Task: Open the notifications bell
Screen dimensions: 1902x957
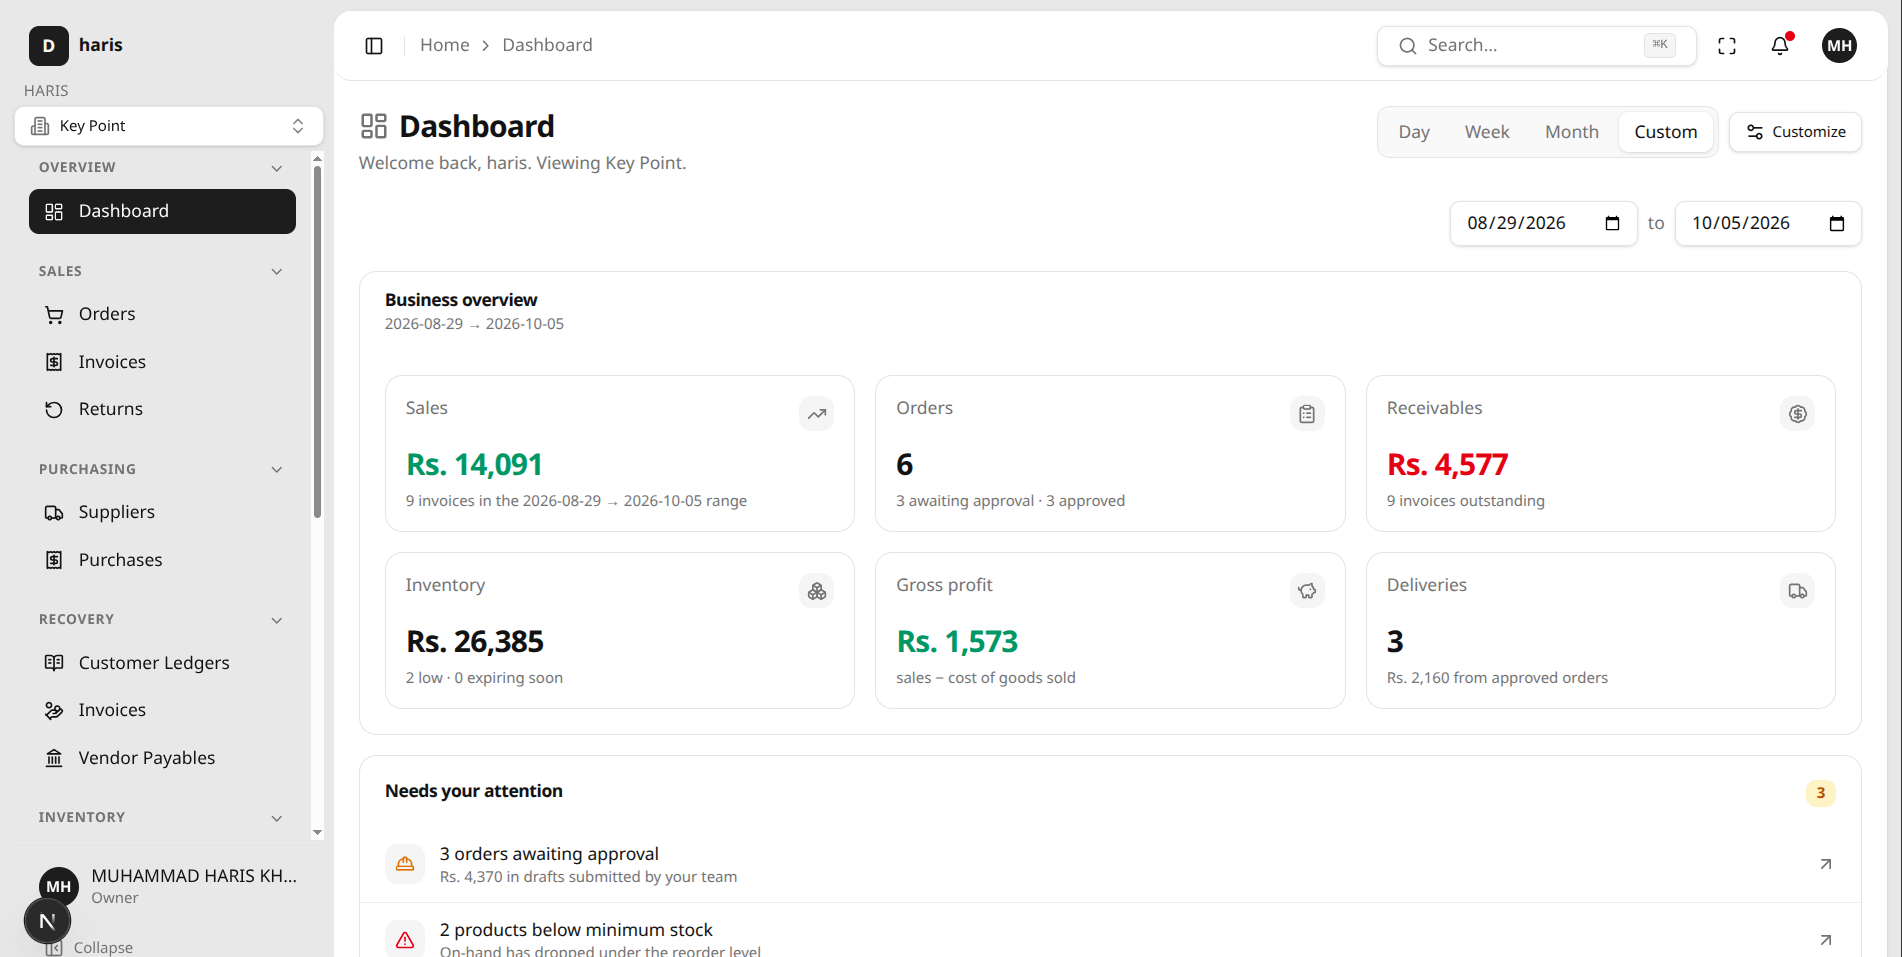Action: (1780, 46)
